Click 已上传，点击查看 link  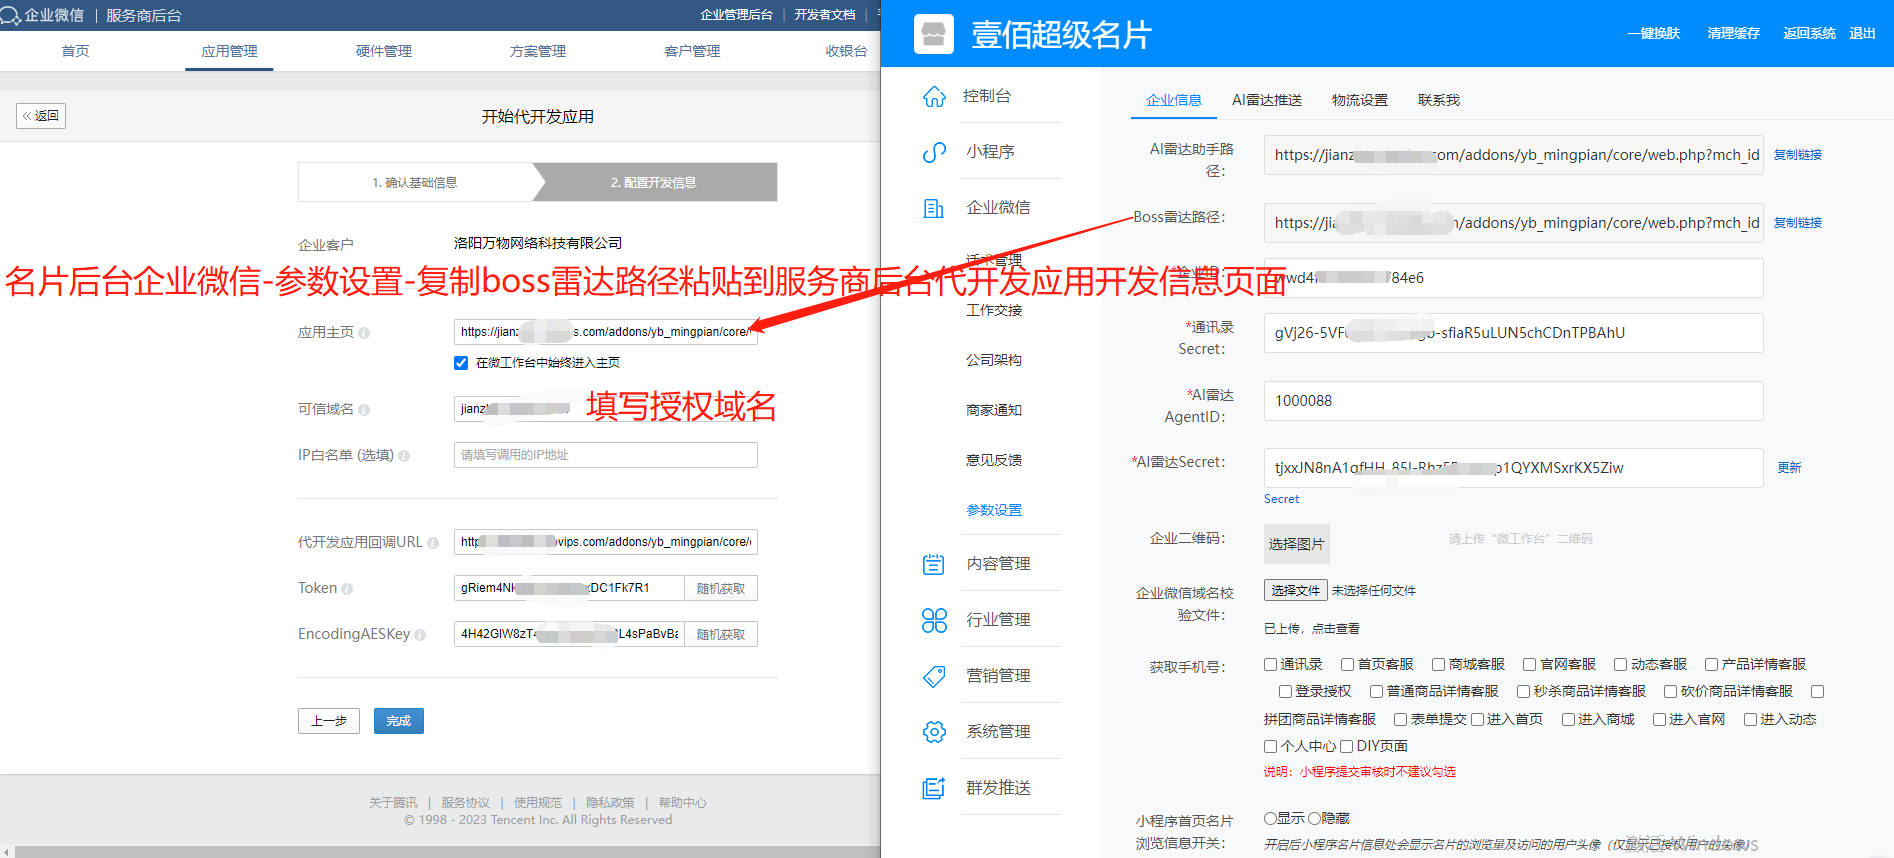(x=1312, y=629)
